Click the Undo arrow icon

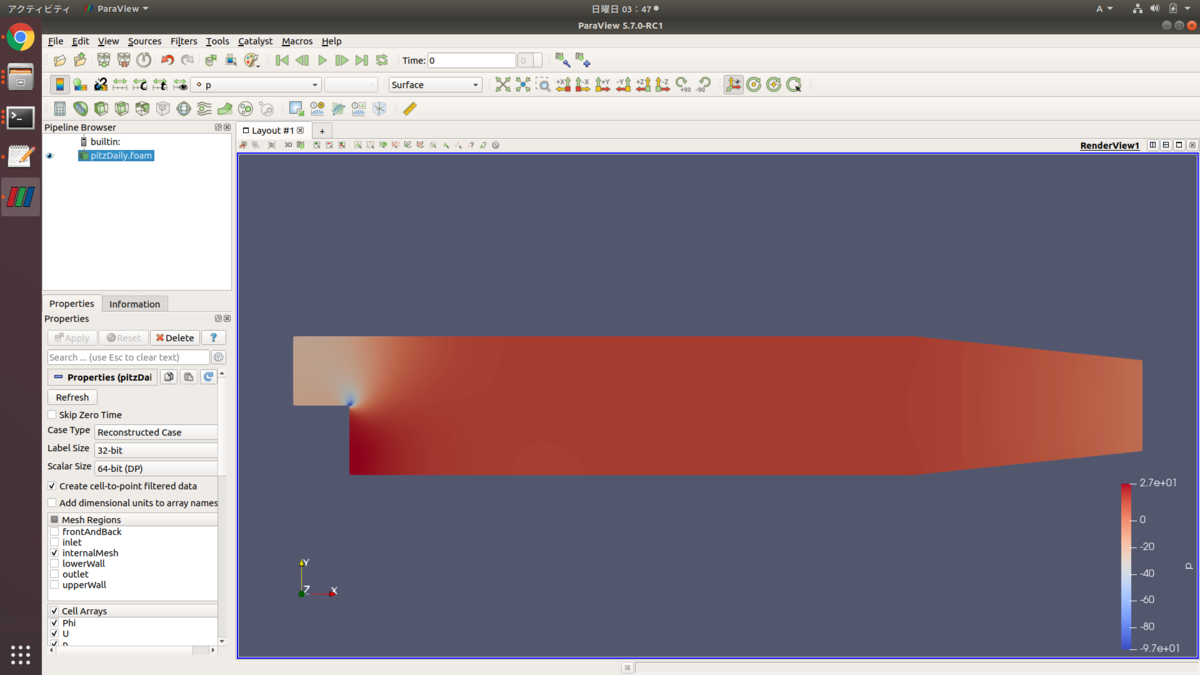[x=167, y=60]
